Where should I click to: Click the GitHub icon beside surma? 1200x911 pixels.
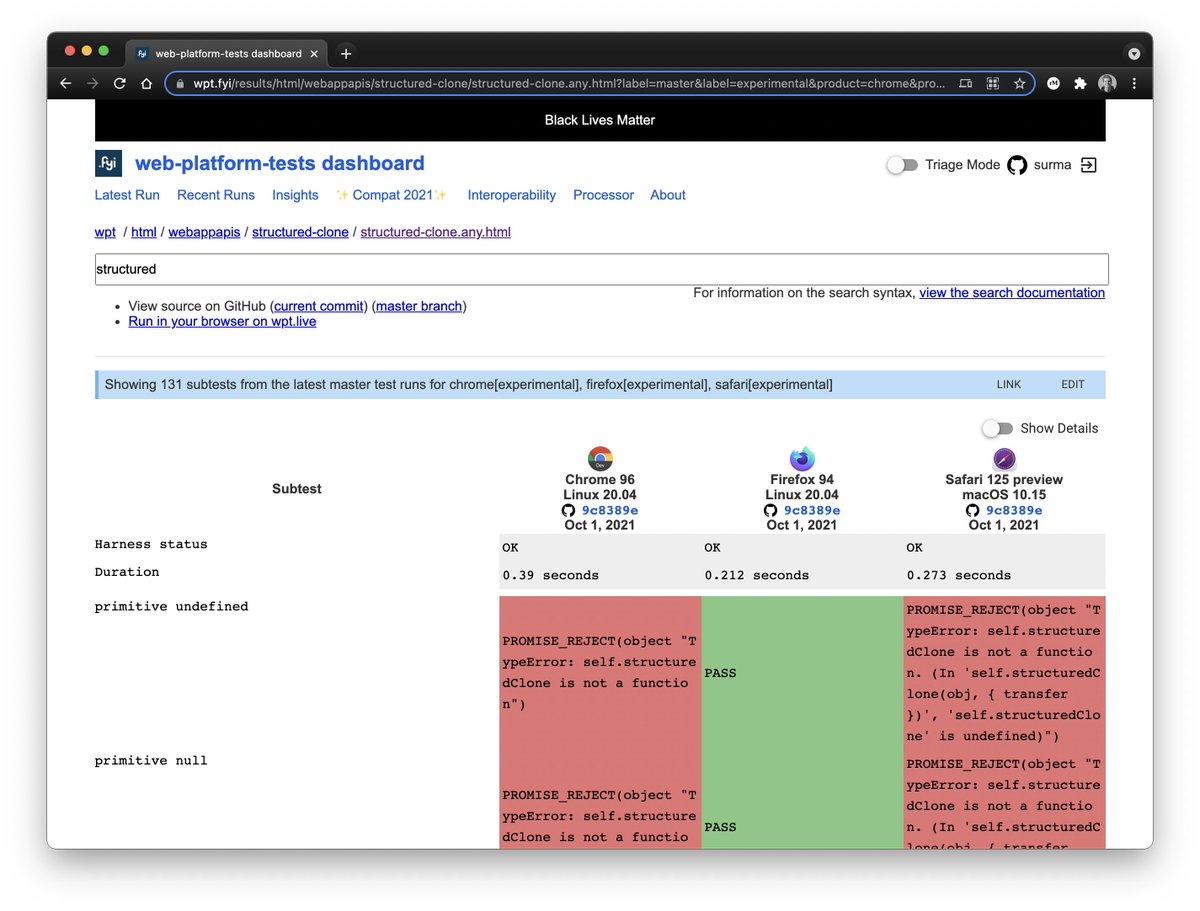(1017, 165)
